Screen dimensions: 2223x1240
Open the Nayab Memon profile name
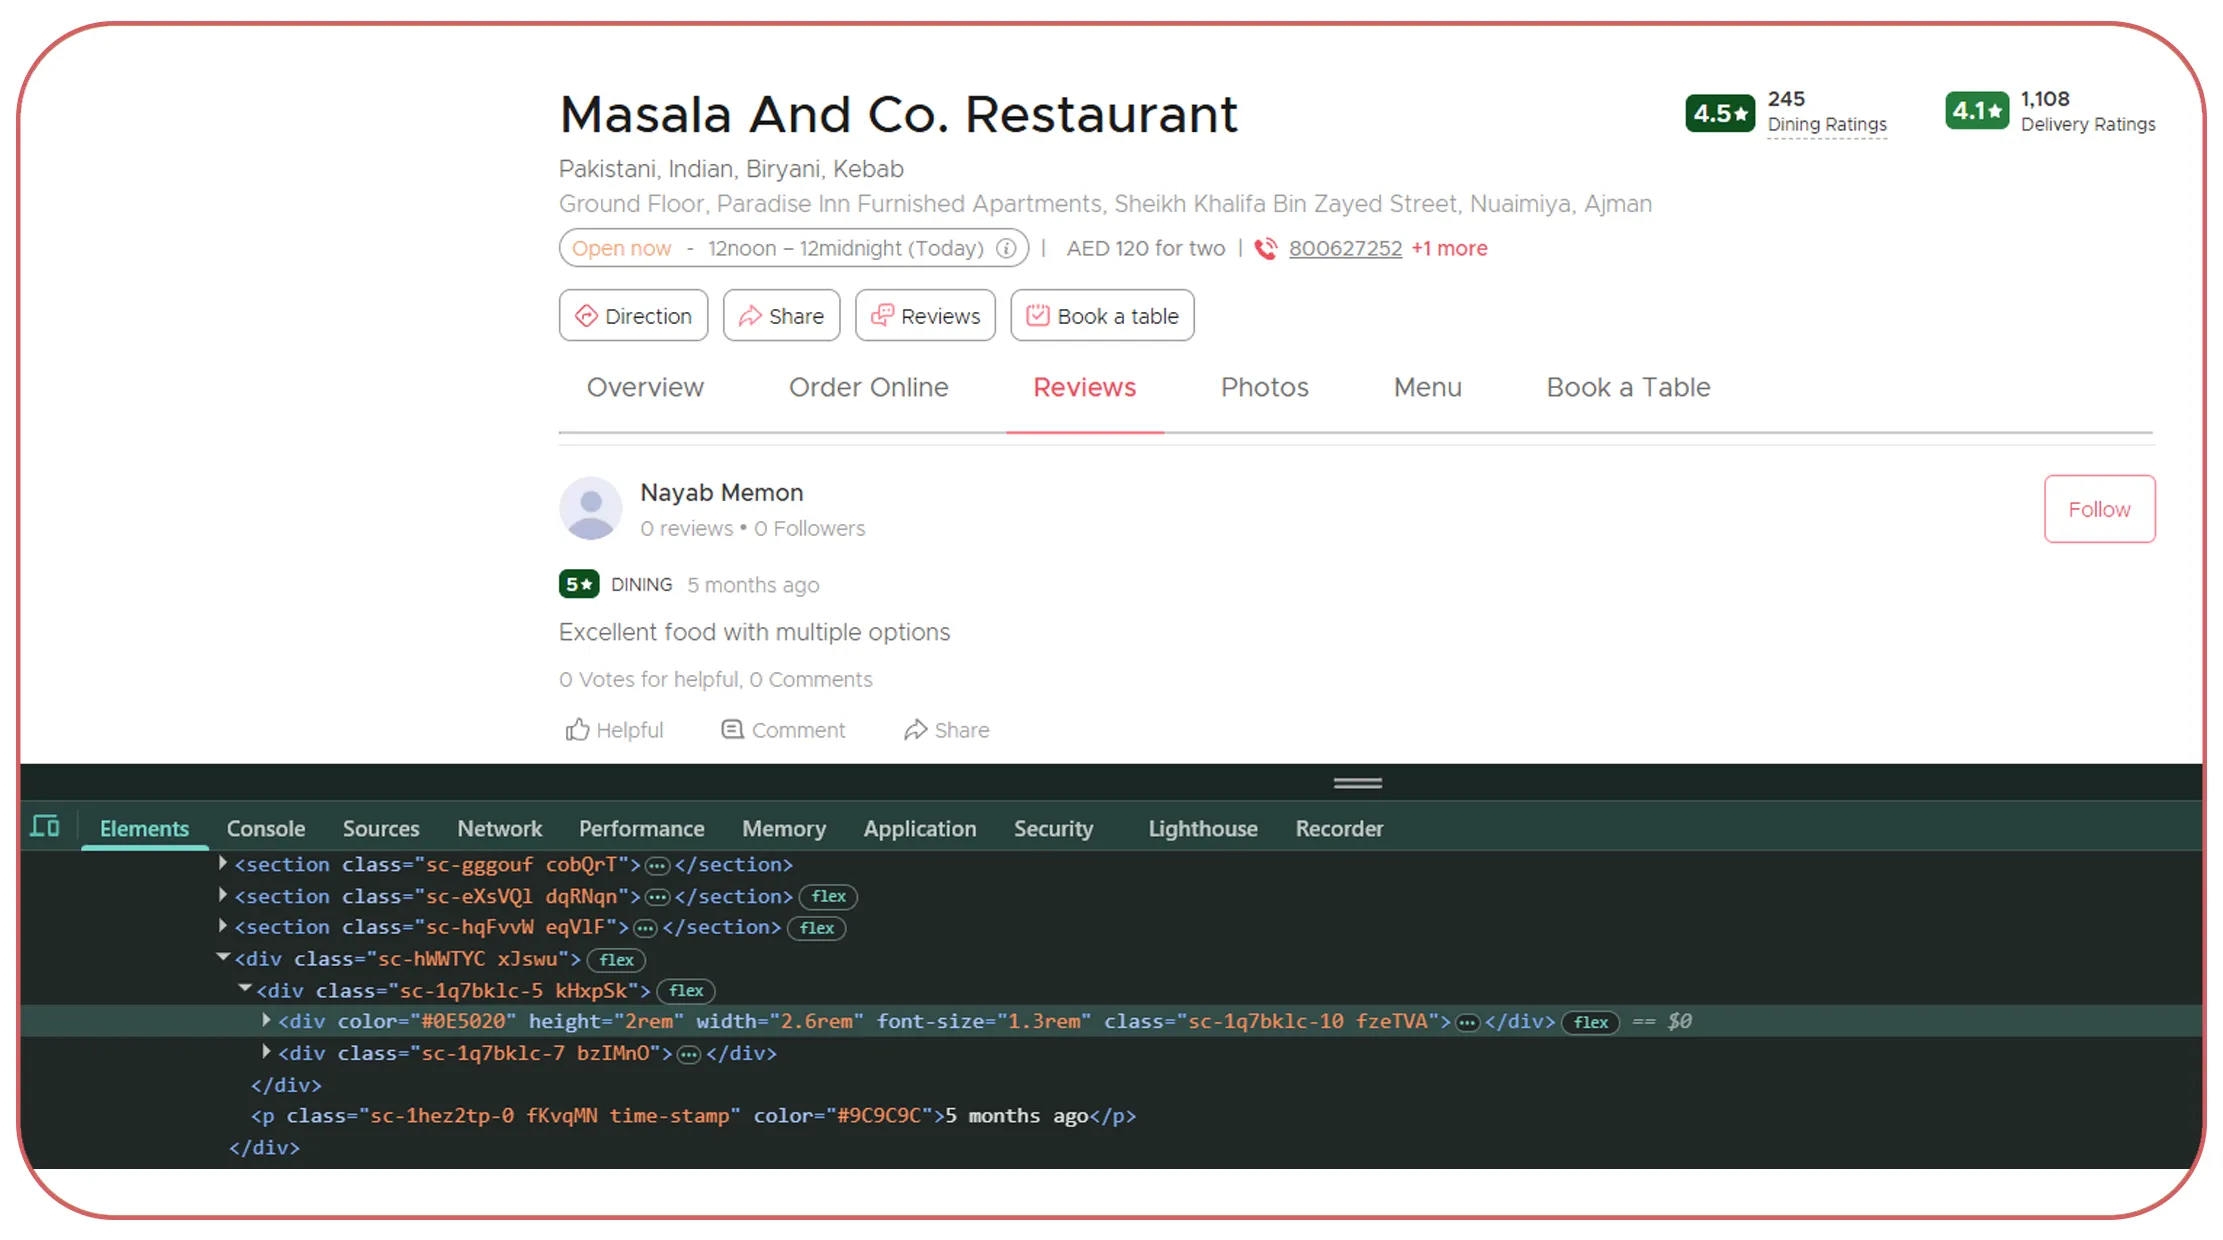(721, 492)
